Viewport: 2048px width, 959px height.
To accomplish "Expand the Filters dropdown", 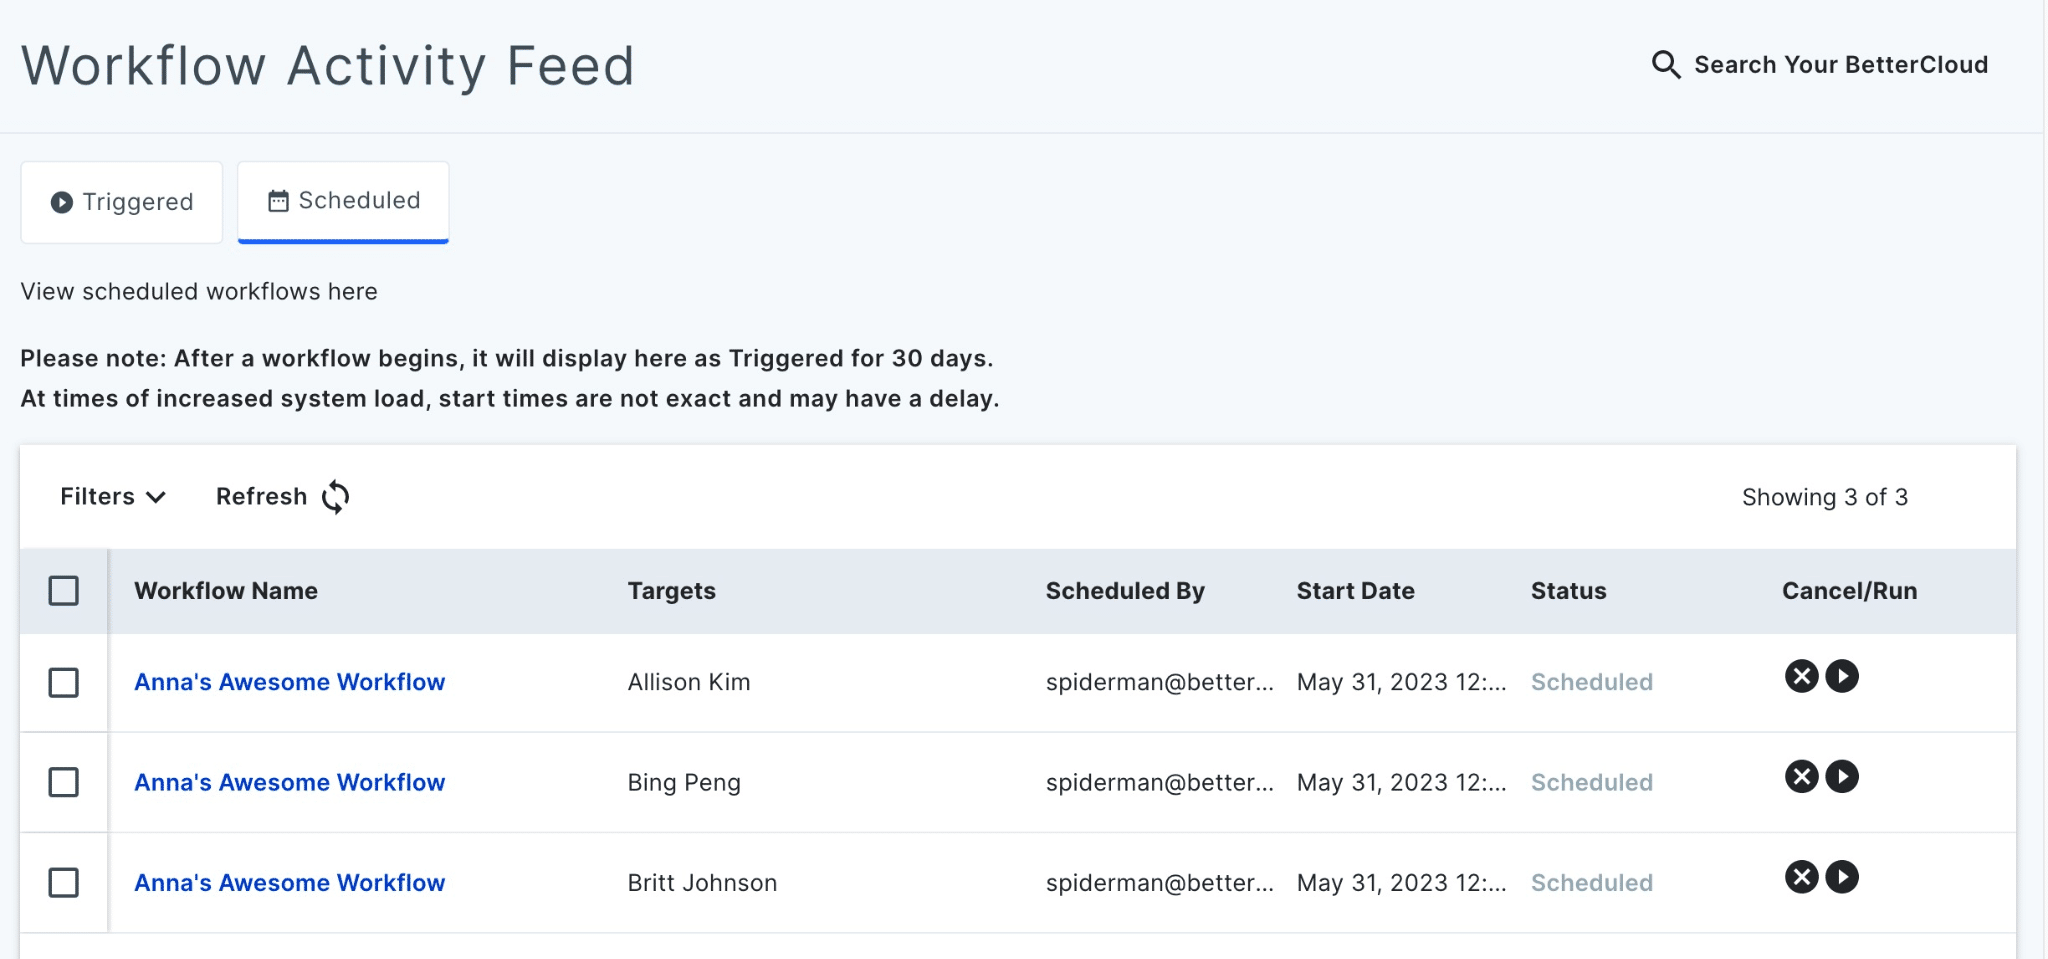I will tap(112, 496).
